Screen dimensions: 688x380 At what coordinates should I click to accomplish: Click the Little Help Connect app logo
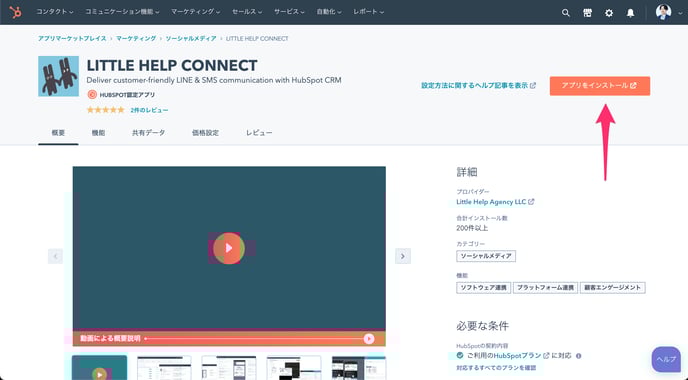coord(58,76)
